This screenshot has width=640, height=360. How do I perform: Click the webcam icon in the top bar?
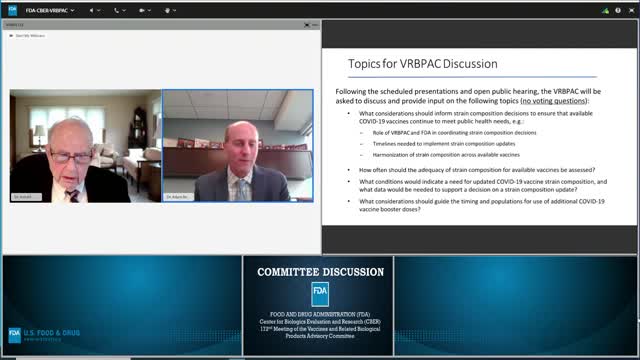pyautogui.click(x=142, y=11)
